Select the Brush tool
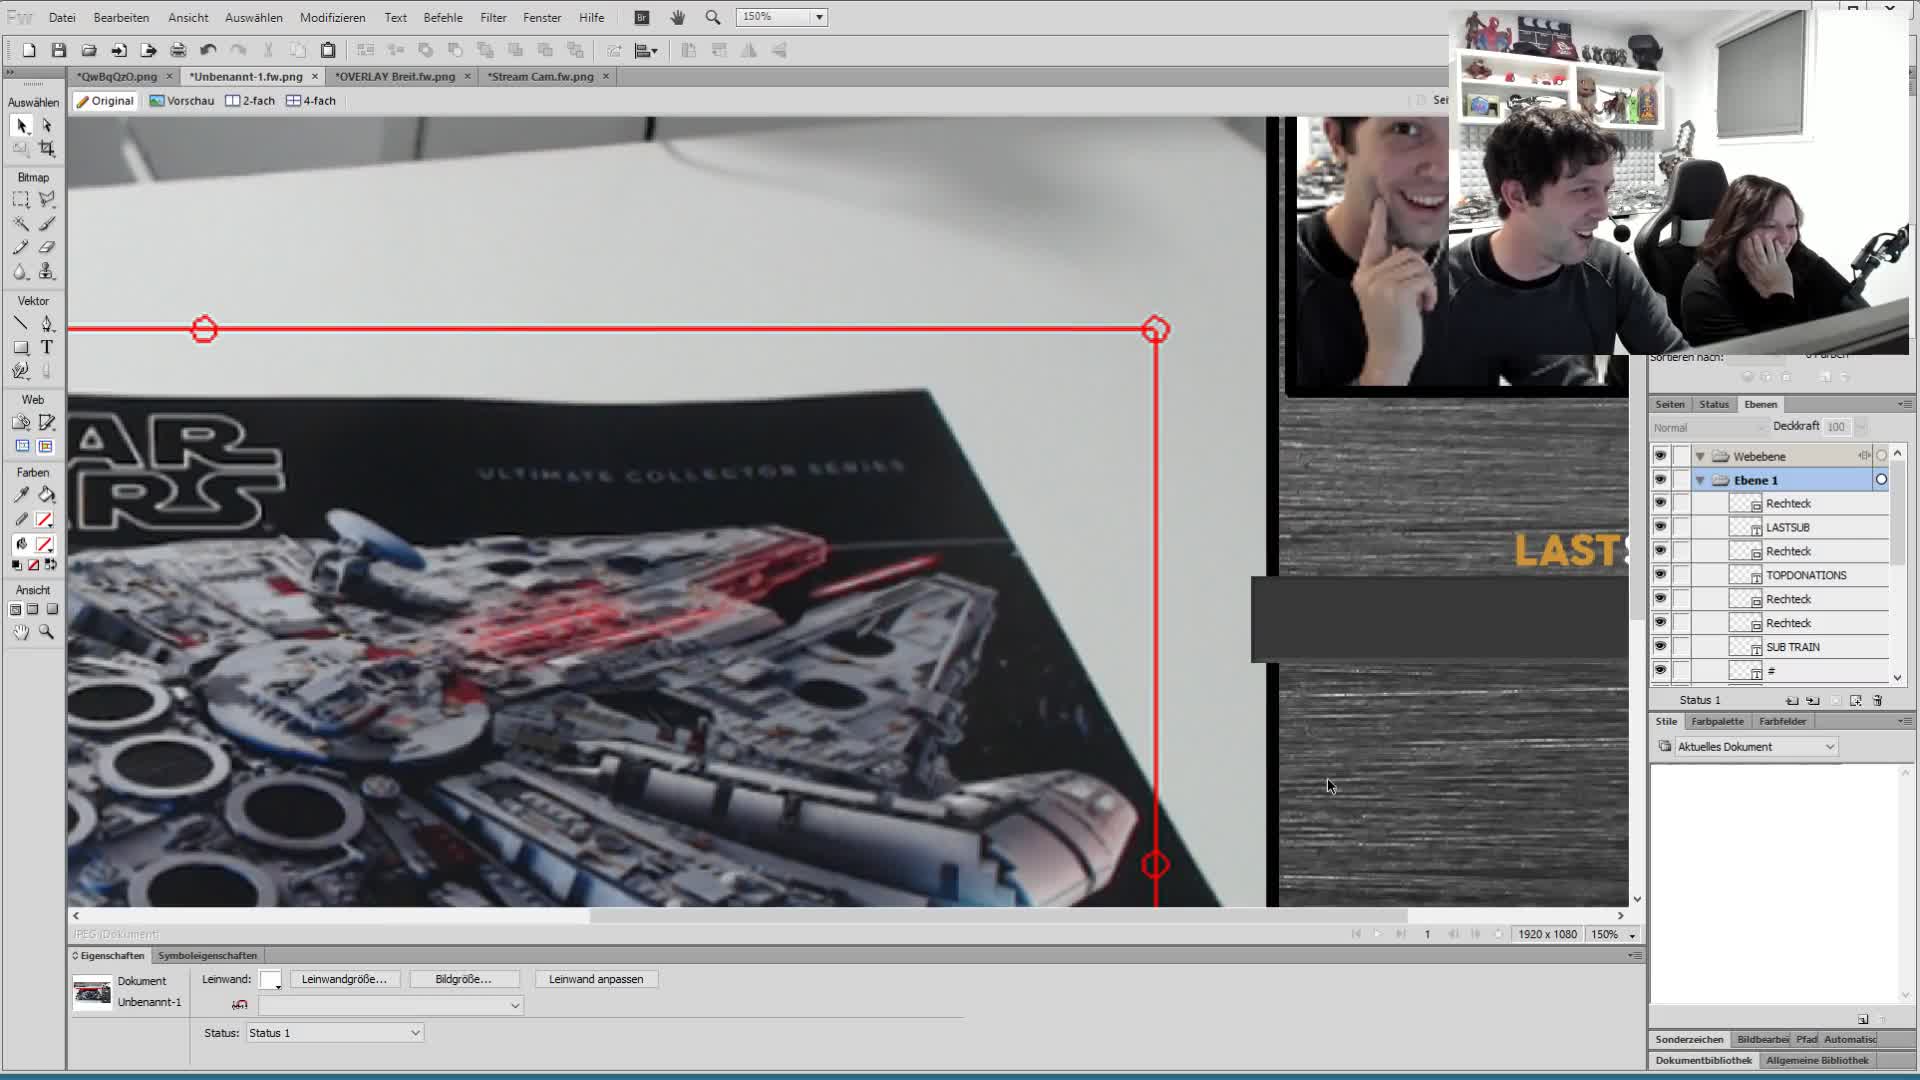Viewport: 1920px width, 1080px height. pyautogui.click(x=46, y=224)
